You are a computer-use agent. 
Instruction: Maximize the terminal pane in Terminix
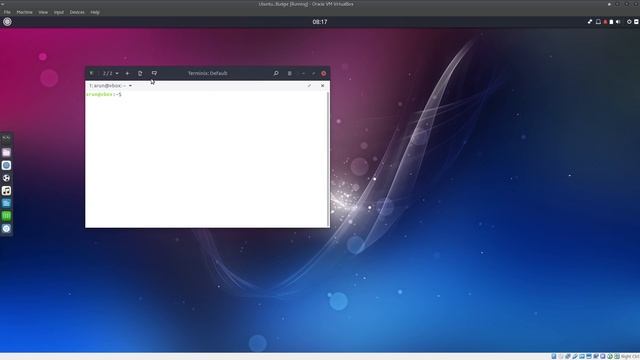coord(309,86)
